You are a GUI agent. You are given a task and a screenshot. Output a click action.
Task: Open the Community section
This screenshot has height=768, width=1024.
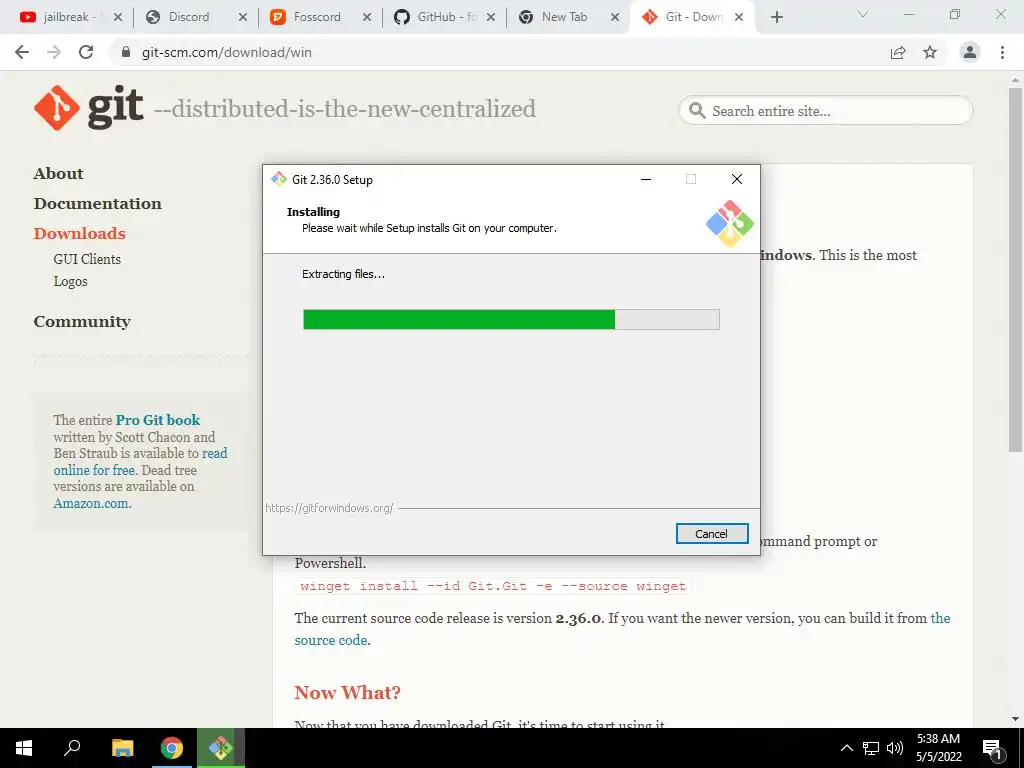pos(82,322)
